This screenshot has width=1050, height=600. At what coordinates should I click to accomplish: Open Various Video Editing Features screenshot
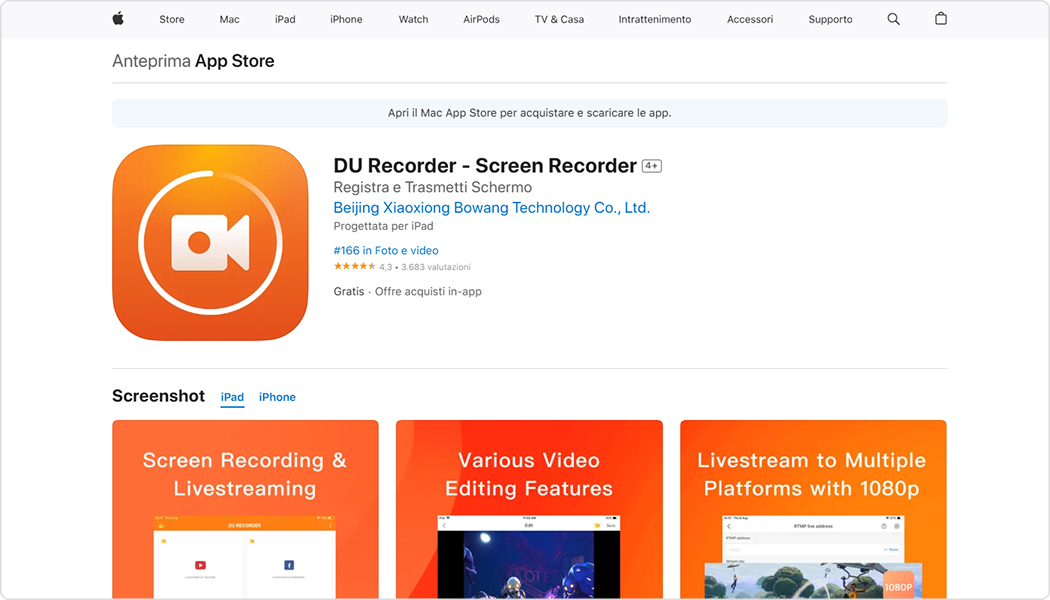point(529,509)
